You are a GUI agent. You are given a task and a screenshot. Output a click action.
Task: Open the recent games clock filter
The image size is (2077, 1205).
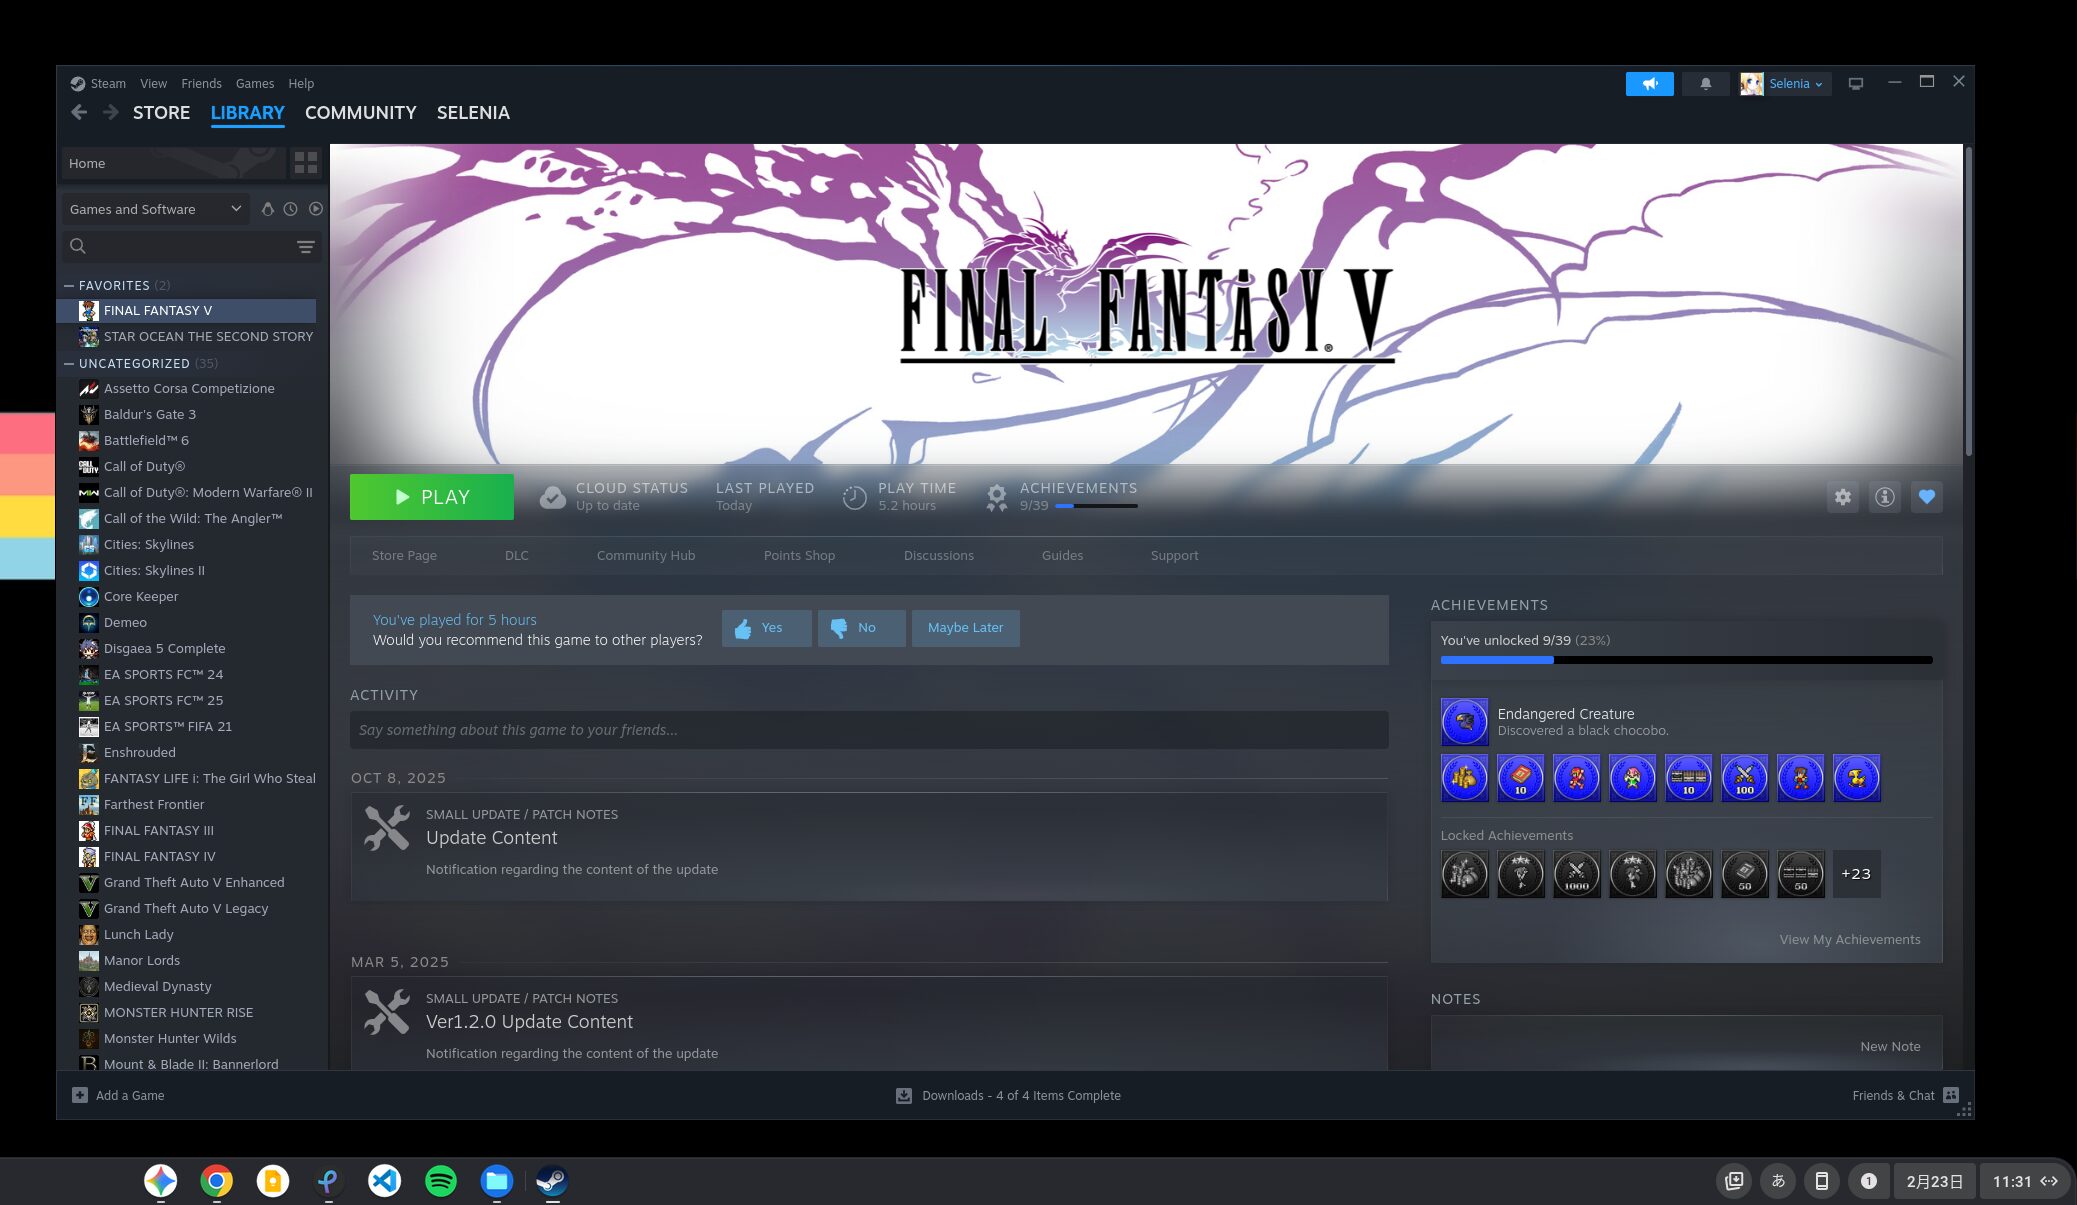(x=290, y=209)
